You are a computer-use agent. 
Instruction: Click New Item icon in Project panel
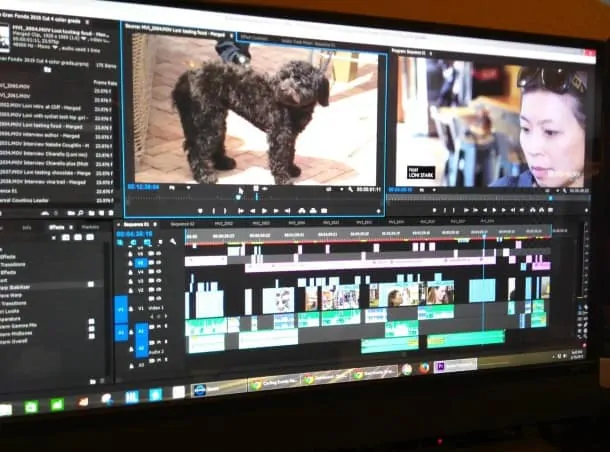102,213
